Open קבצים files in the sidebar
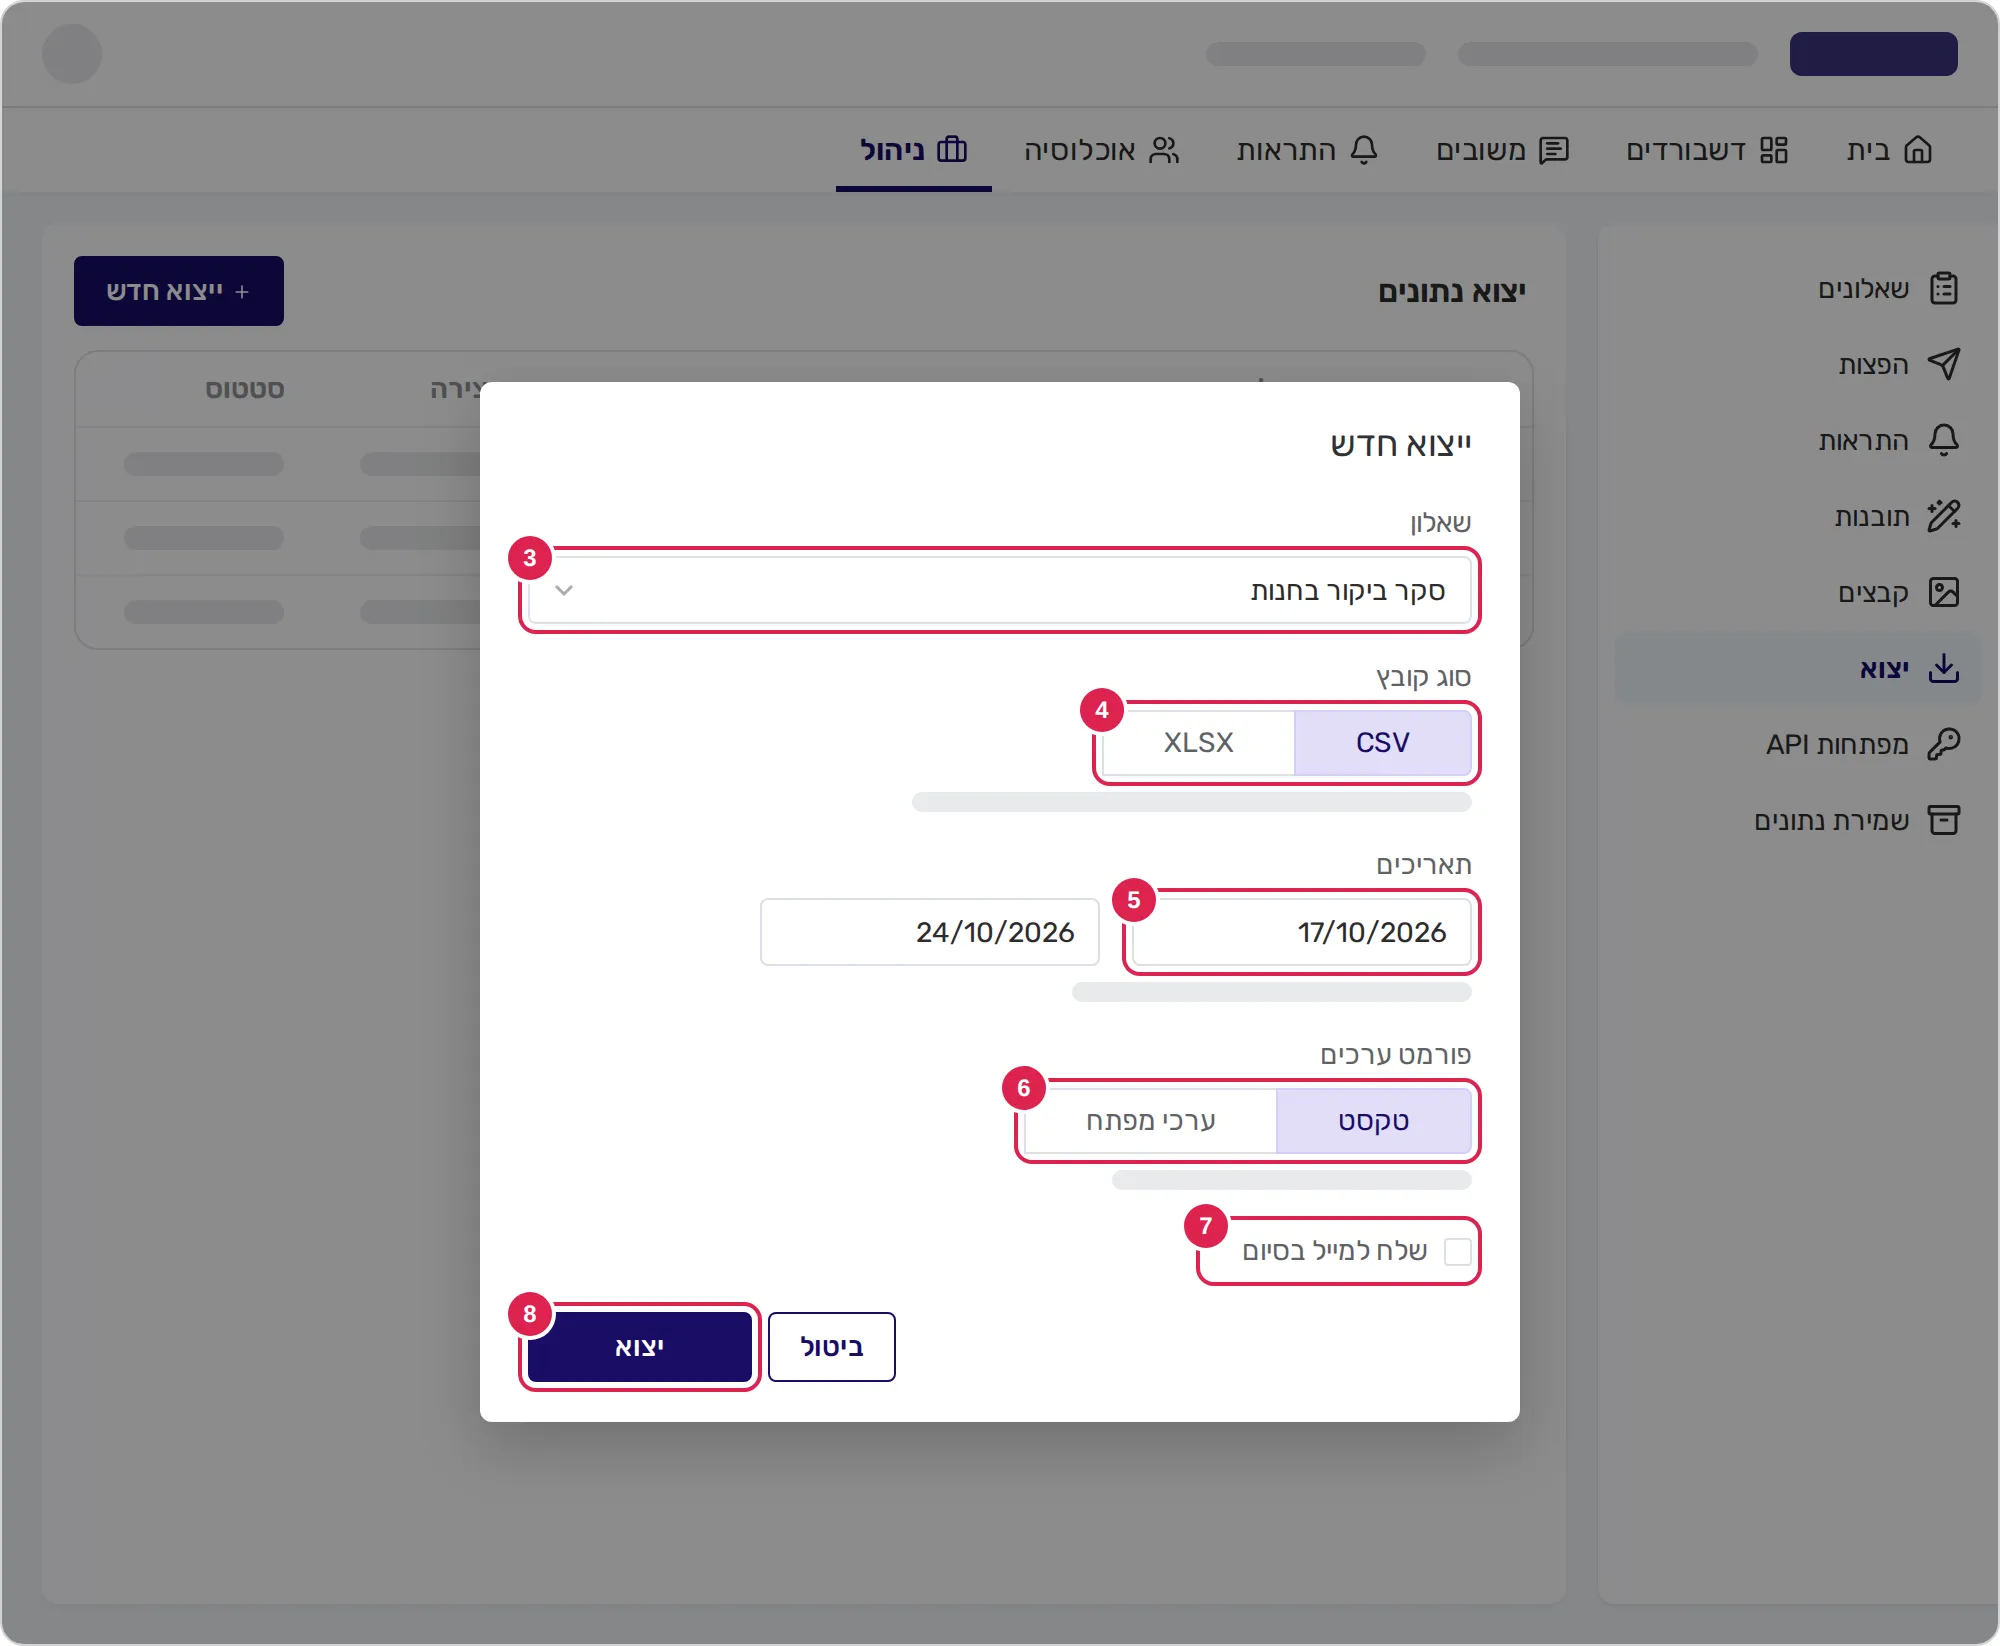 (1798, 592)
